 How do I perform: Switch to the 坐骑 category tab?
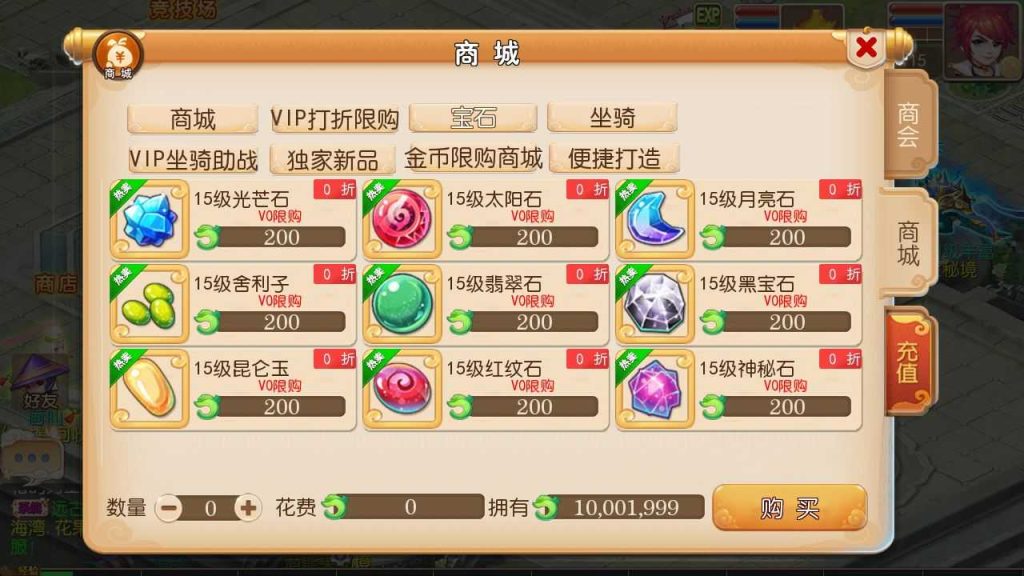[x=612, y=118]
